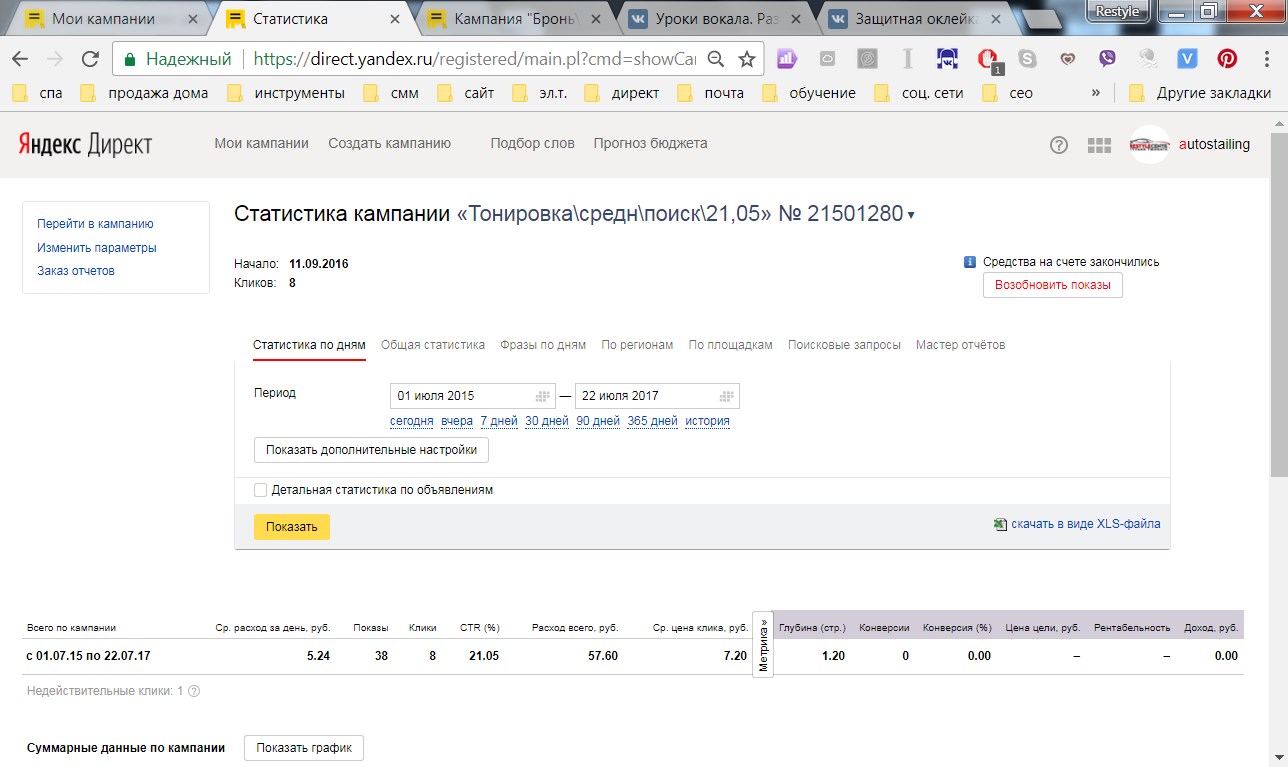The height and width of the screenshot is (767, 1288).
Task: Click the "Изменить параметры" link
Action: 97,248
